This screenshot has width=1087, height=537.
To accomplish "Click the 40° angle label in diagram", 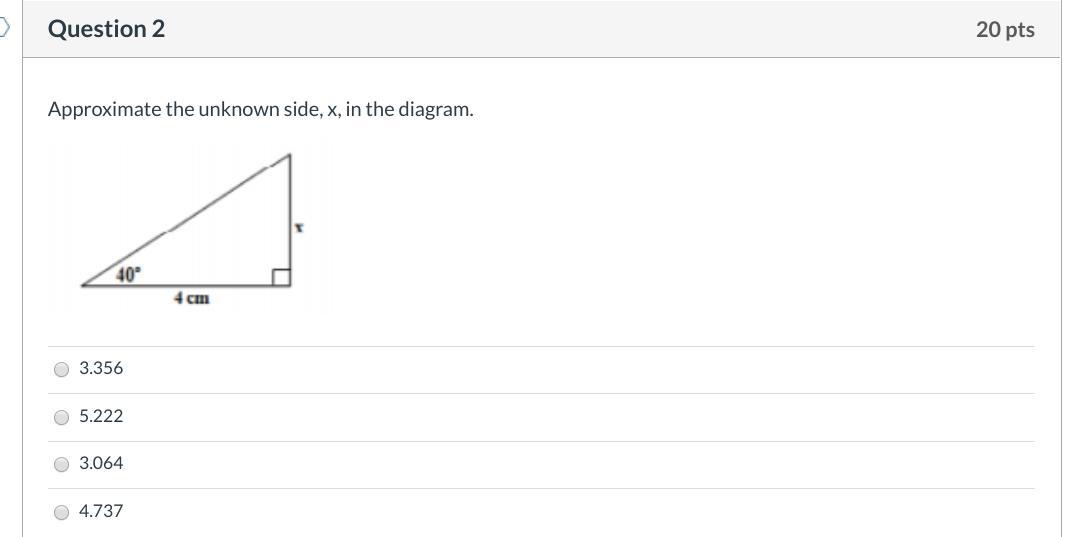I will (x=130, y=274).
